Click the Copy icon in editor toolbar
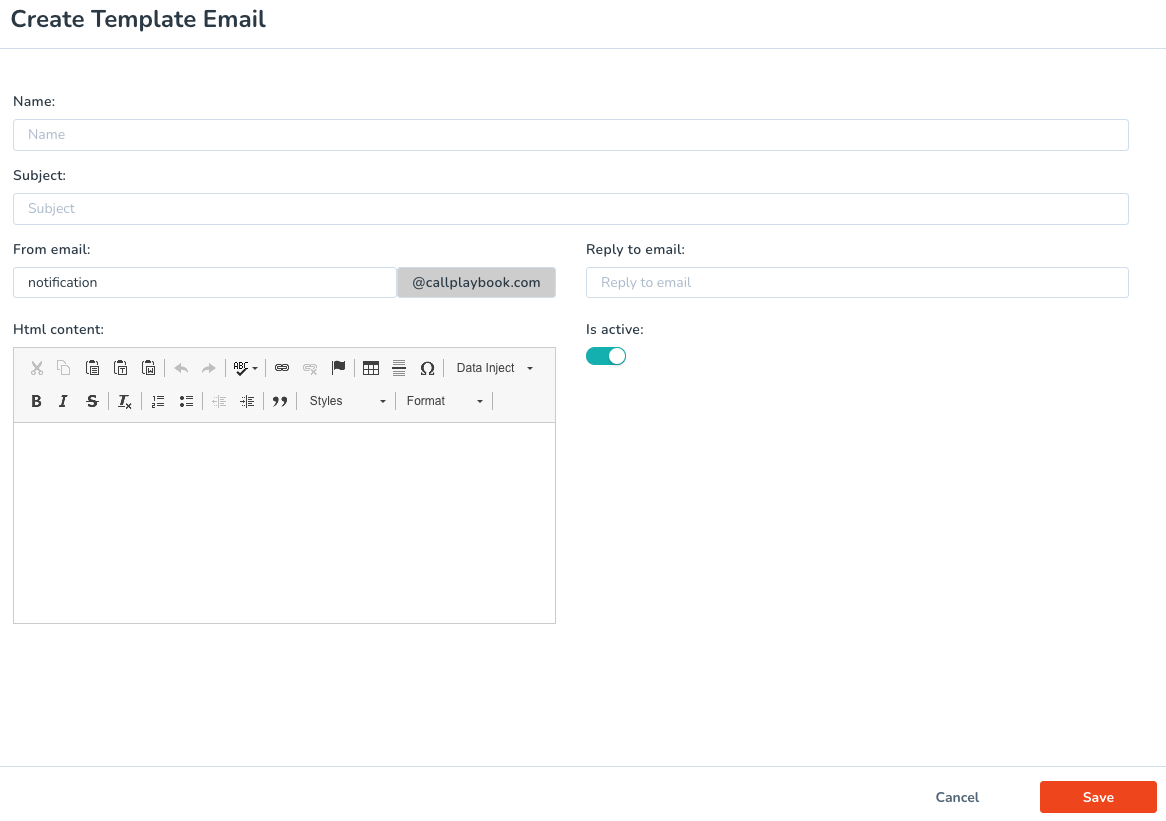 (64, 368)
